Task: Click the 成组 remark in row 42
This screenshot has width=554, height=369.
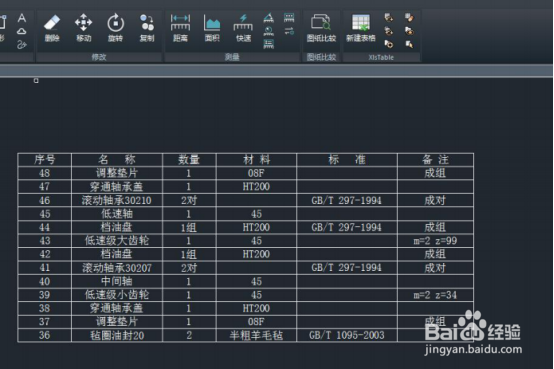Action: [x=435, y=254]
